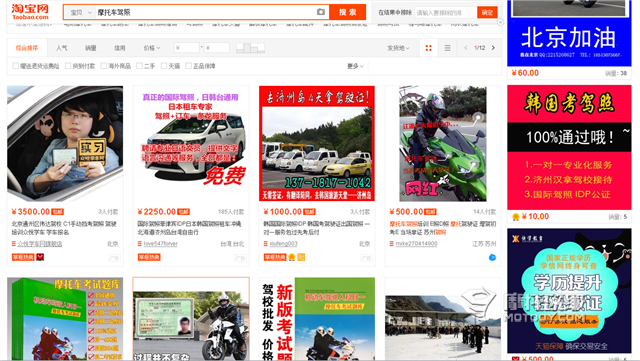Open 韩国考驾照 sidebar ad

pyautogui.click(x=569, y=147)
